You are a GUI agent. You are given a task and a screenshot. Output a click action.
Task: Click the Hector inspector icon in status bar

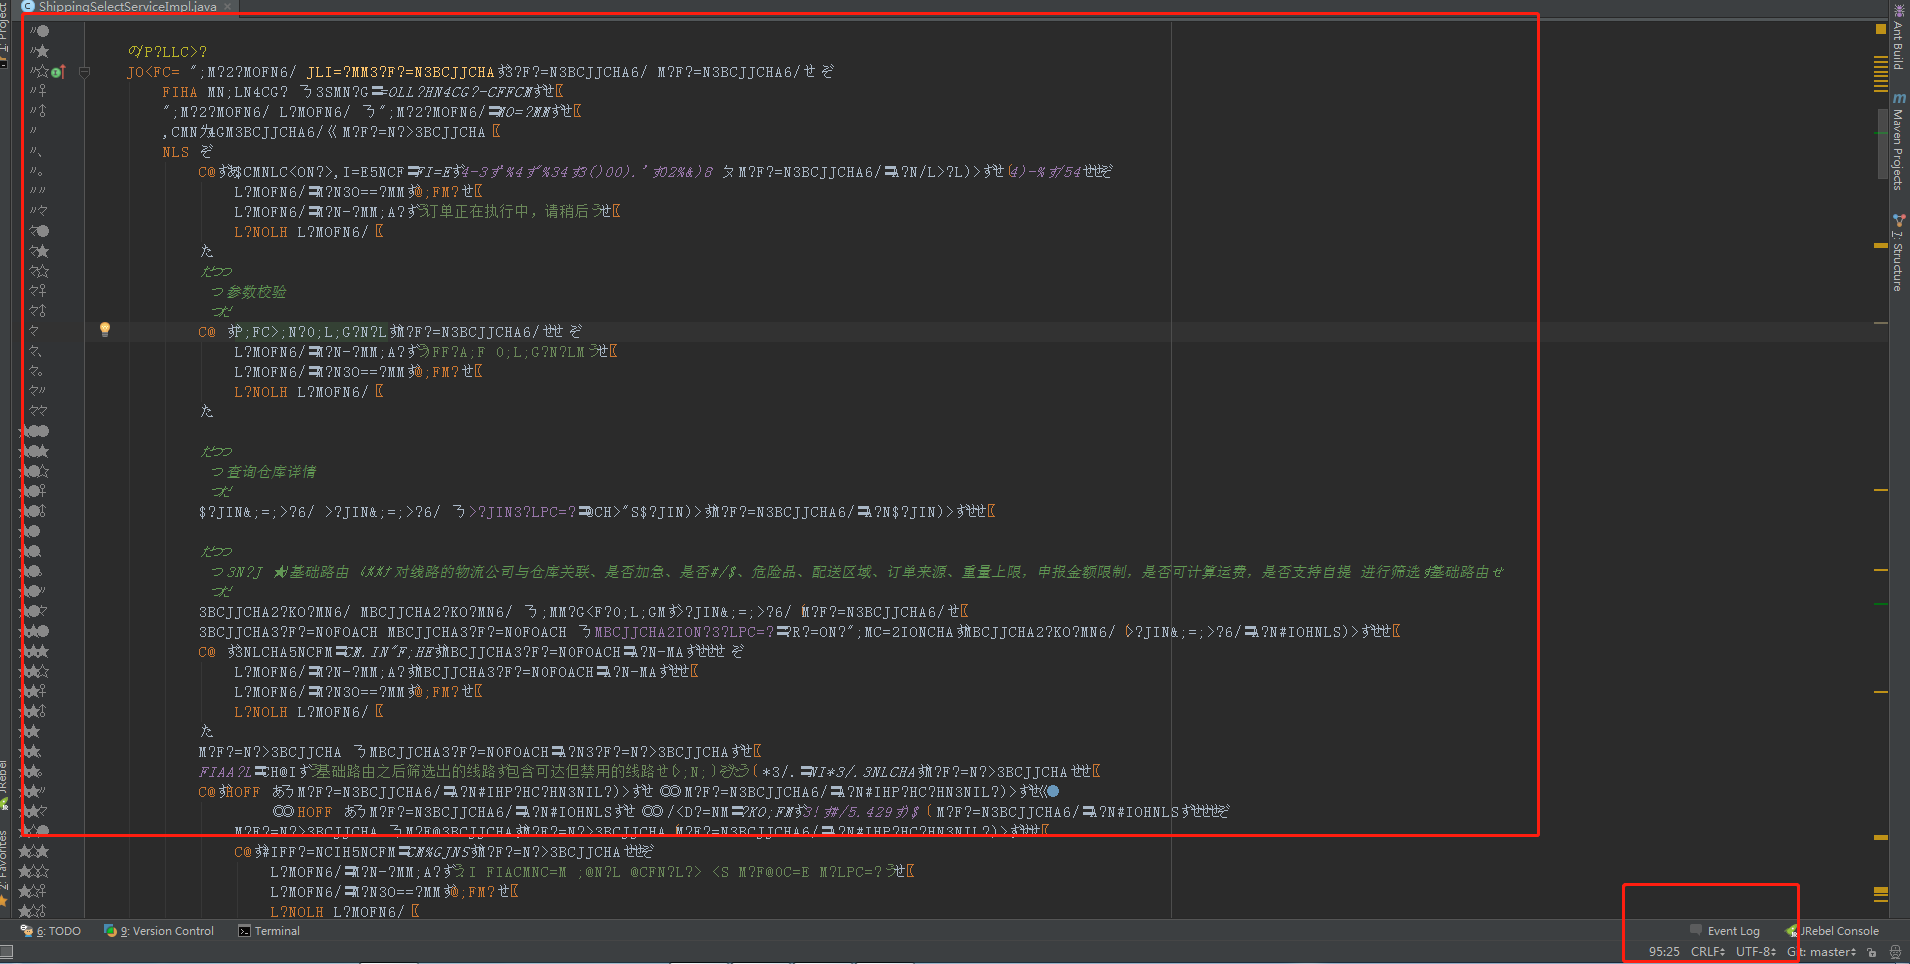1895,952
